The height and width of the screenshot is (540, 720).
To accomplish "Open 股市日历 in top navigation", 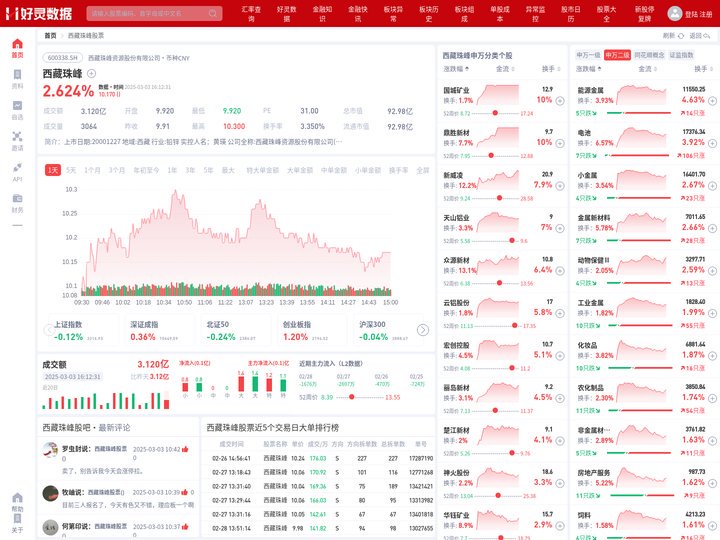I will click(571, 14).
